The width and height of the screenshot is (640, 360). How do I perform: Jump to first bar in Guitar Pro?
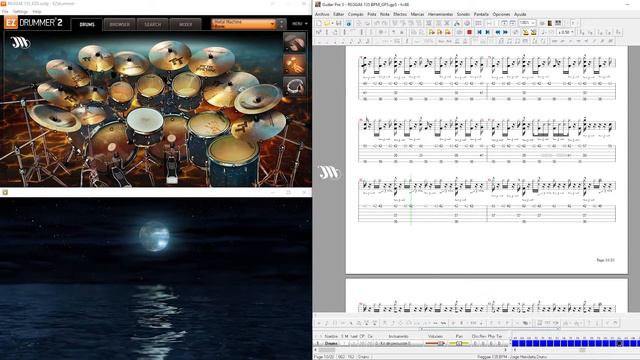coord(480,32)
